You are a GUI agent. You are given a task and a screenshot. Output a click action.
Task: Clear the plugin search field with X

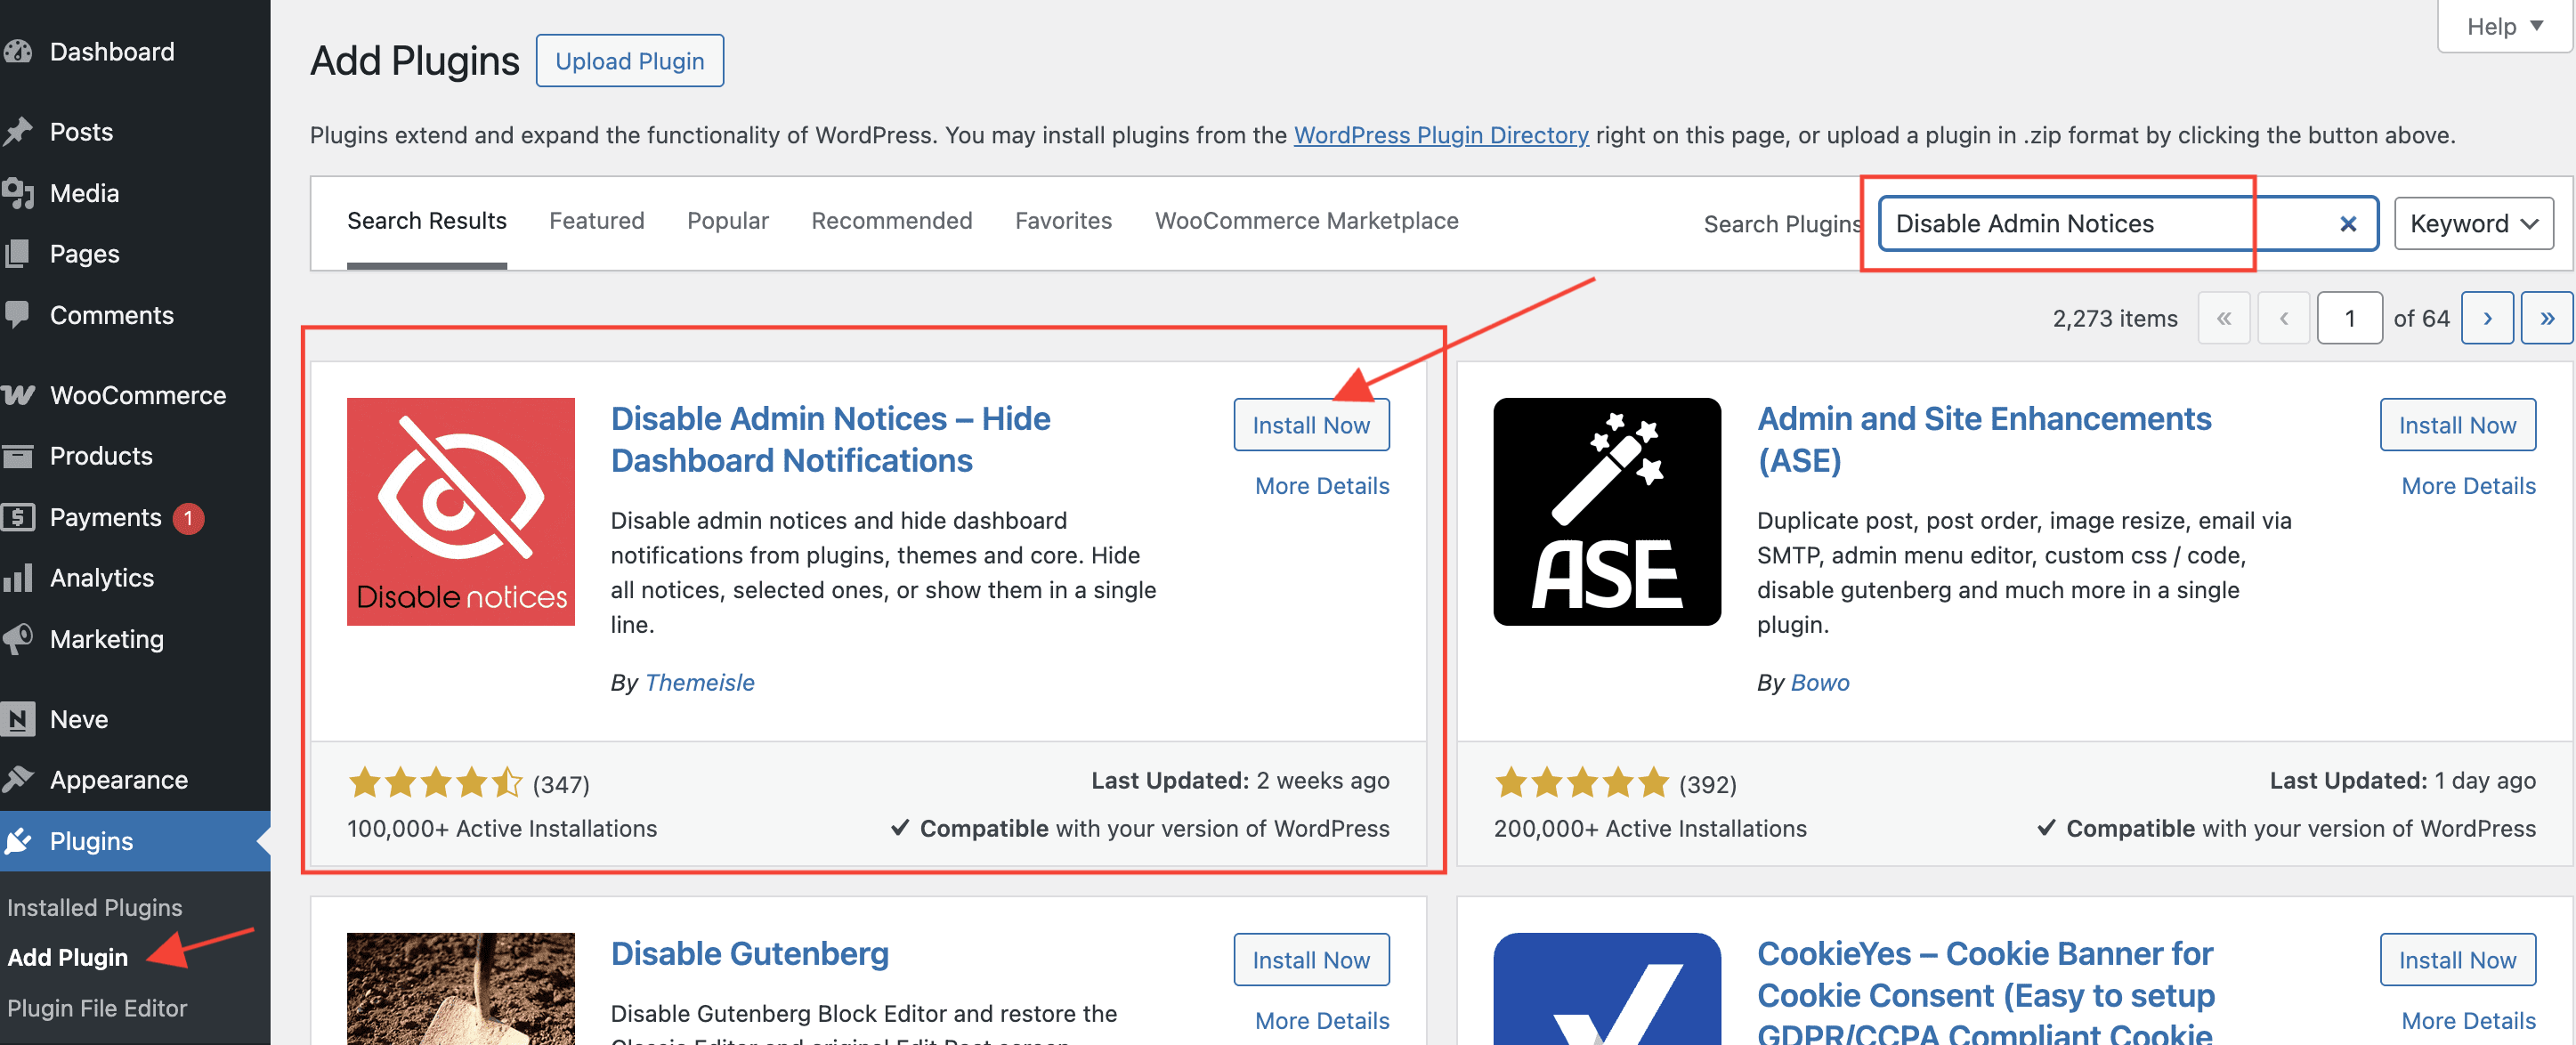pyautogui.click(x=2348, y=224)
